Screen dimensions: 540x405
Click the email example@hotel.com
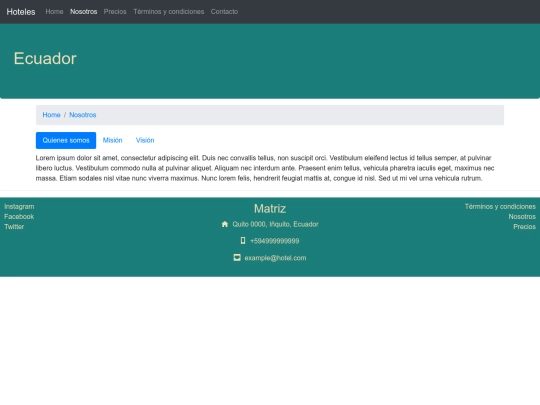[275, 258]
